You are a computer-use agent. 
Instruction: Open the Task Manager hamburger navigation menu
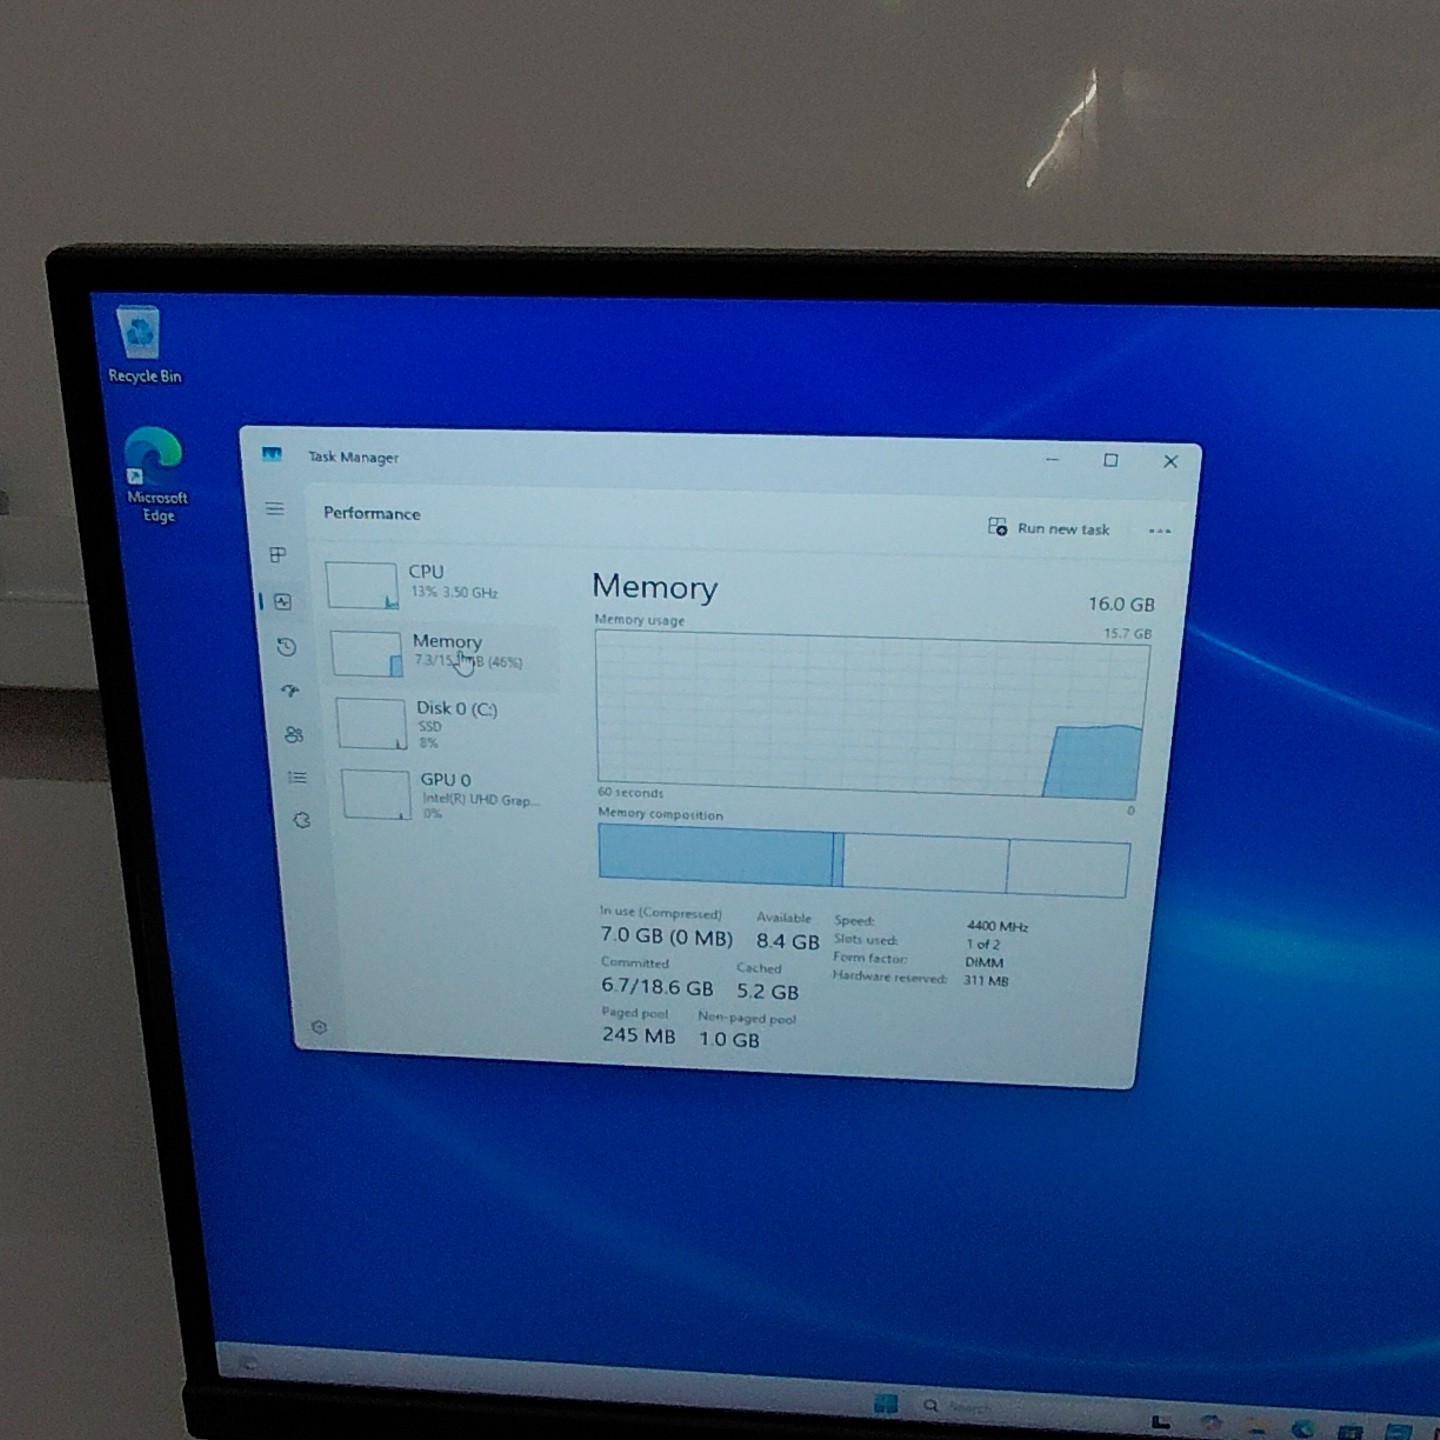coord(274,509)
